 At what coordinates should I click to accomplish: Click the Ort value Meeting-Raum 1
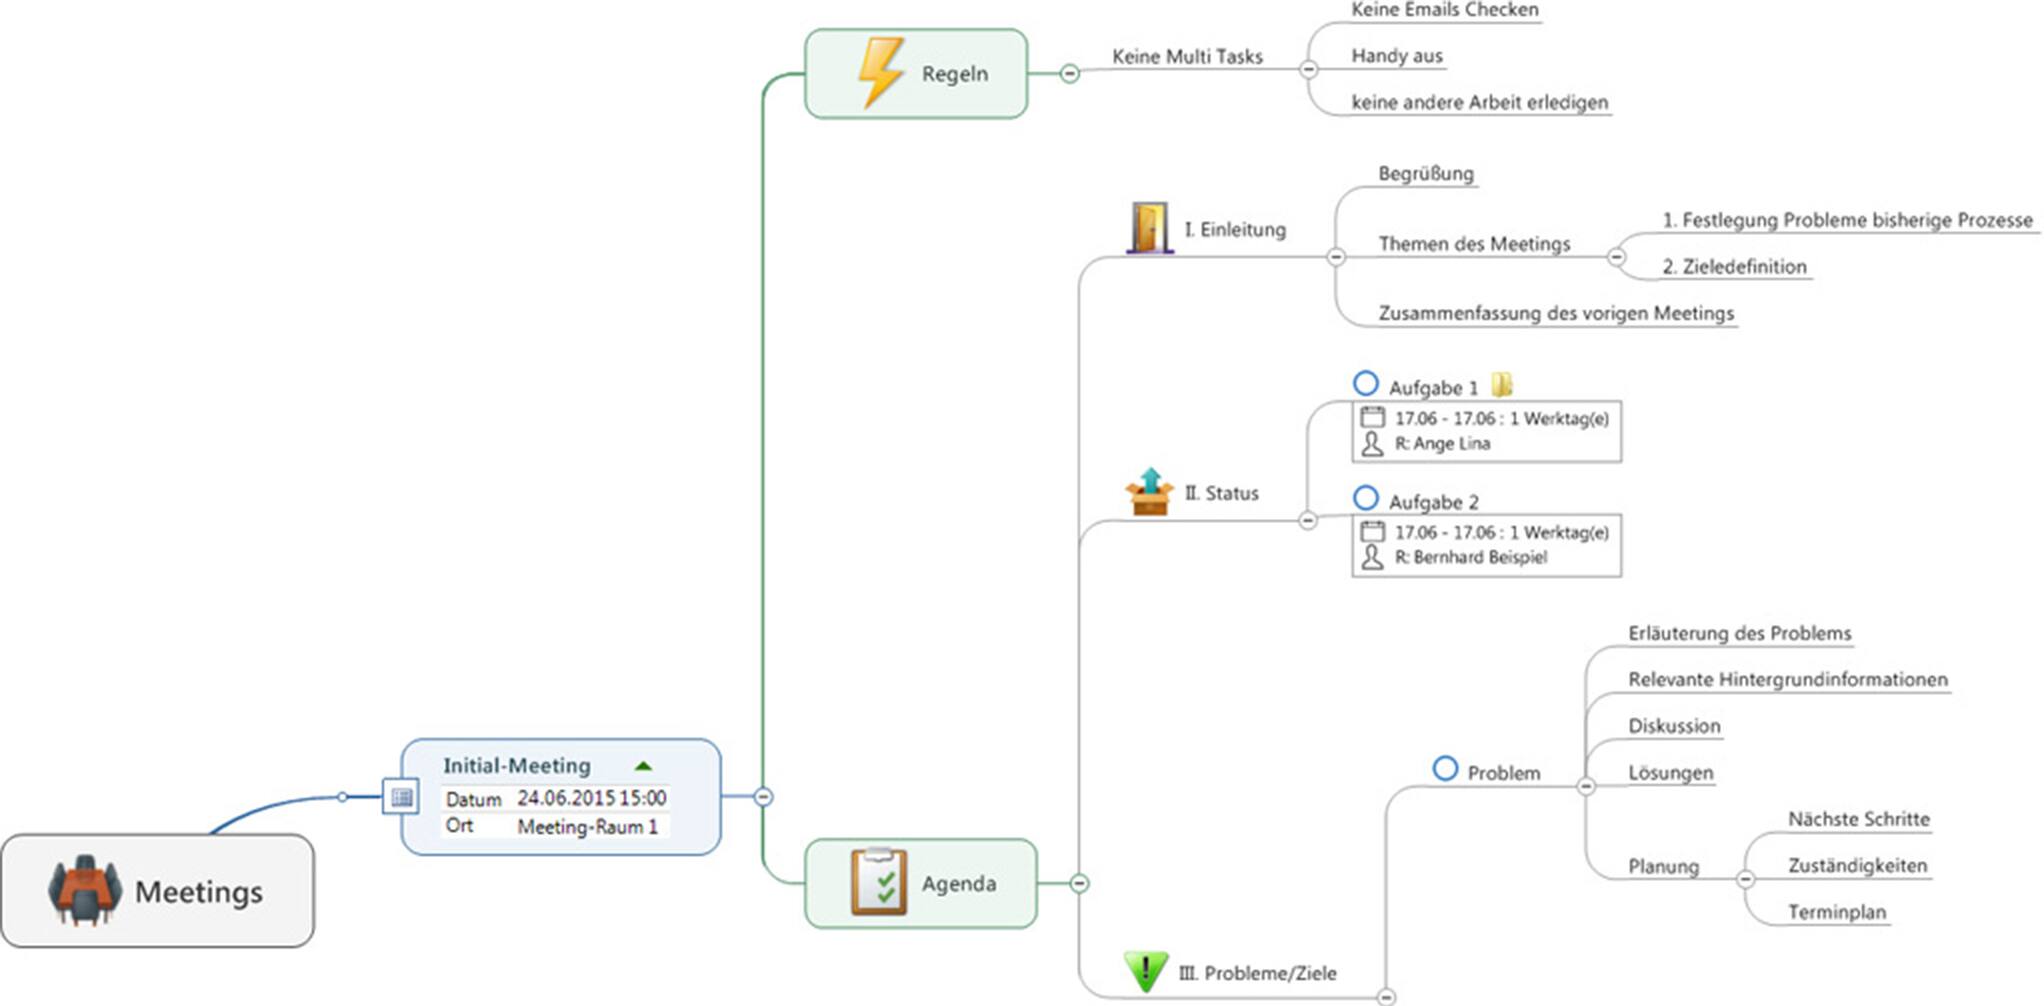coord(587,827)
